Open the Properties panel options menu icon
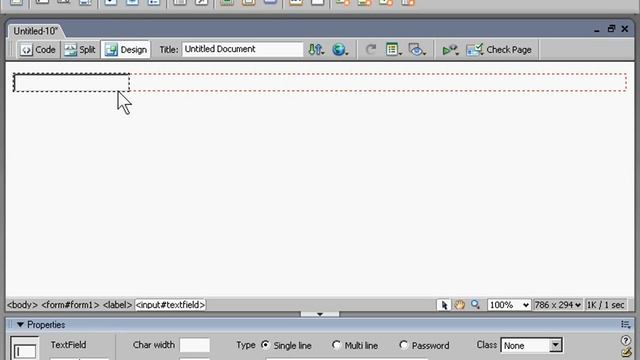Screen dimensions: 640x360 click(625, 324)
